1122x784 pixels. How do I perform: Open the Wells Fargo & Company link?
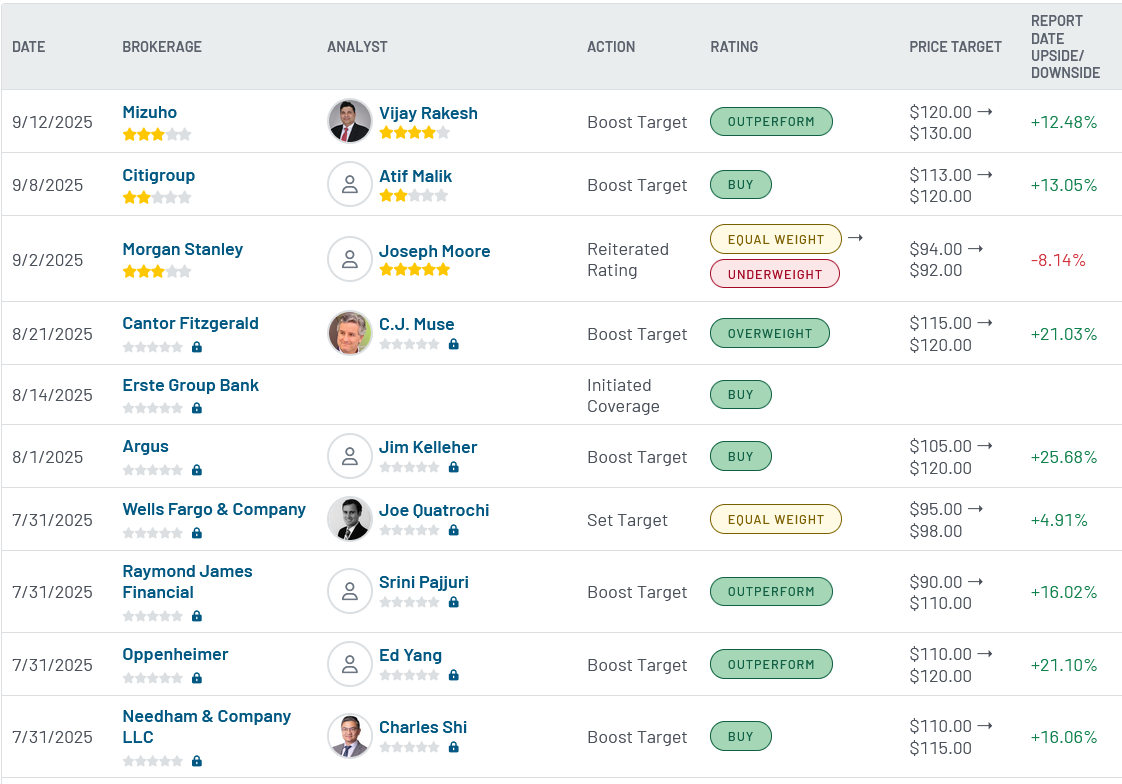point(214,509)
